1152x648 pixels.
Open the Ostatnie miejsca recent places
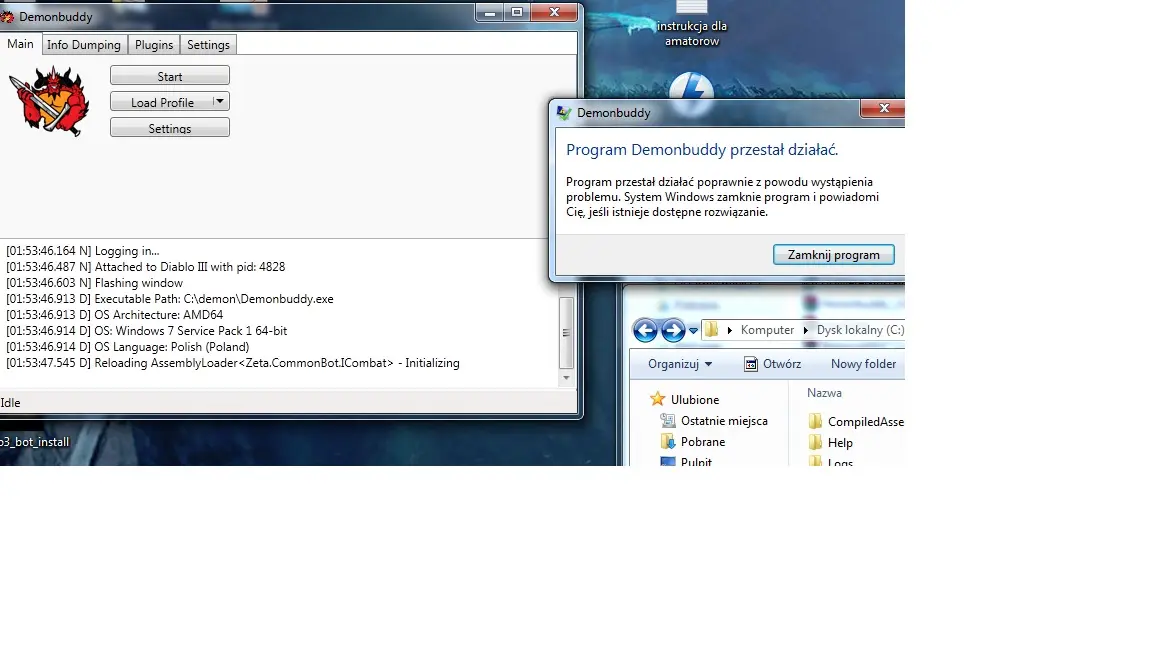click(723, 421)
